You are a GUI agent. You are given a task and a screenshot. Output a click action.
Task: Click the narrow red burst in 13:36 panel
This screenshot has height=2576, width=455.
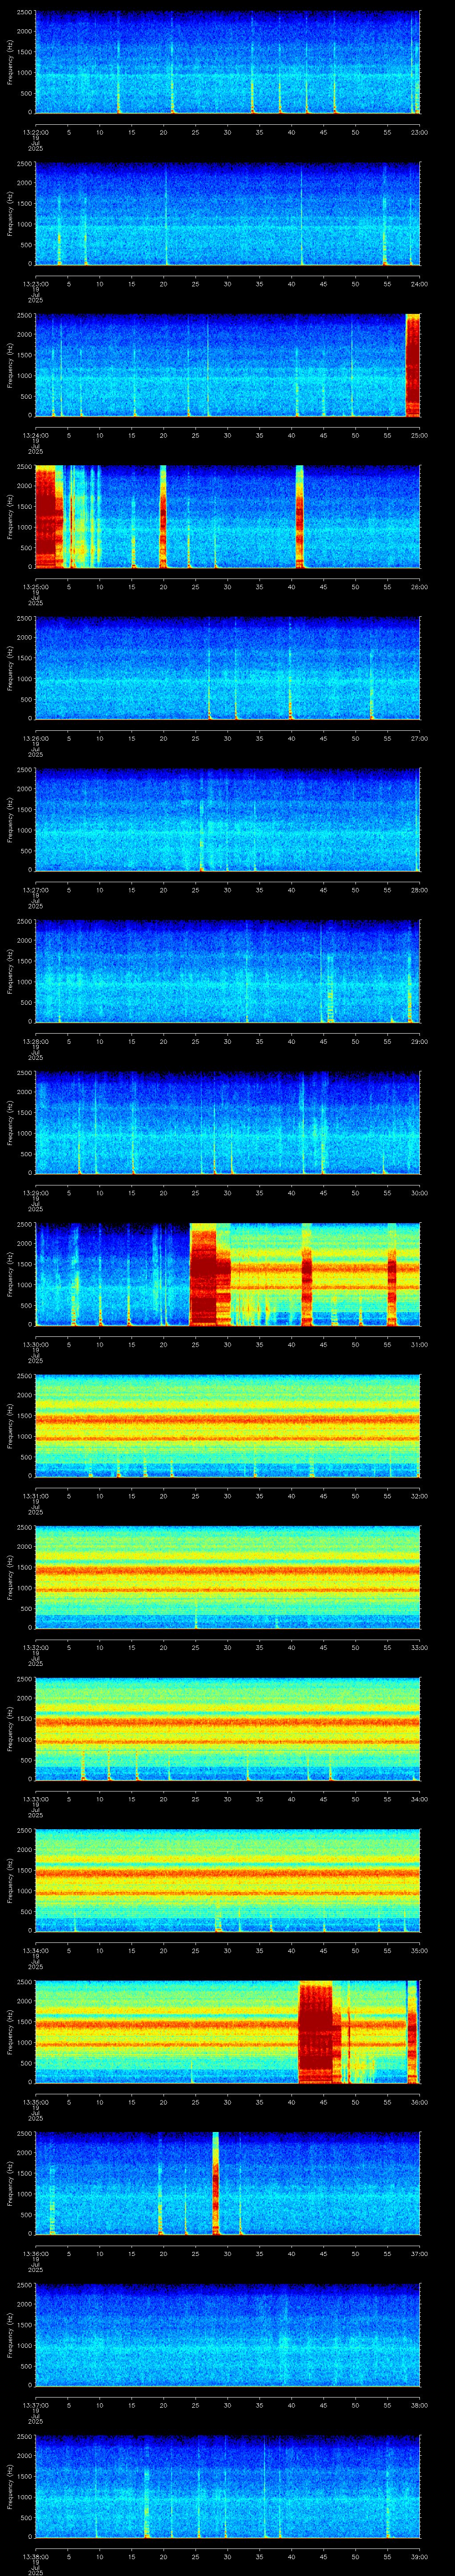pos(215,2183)
